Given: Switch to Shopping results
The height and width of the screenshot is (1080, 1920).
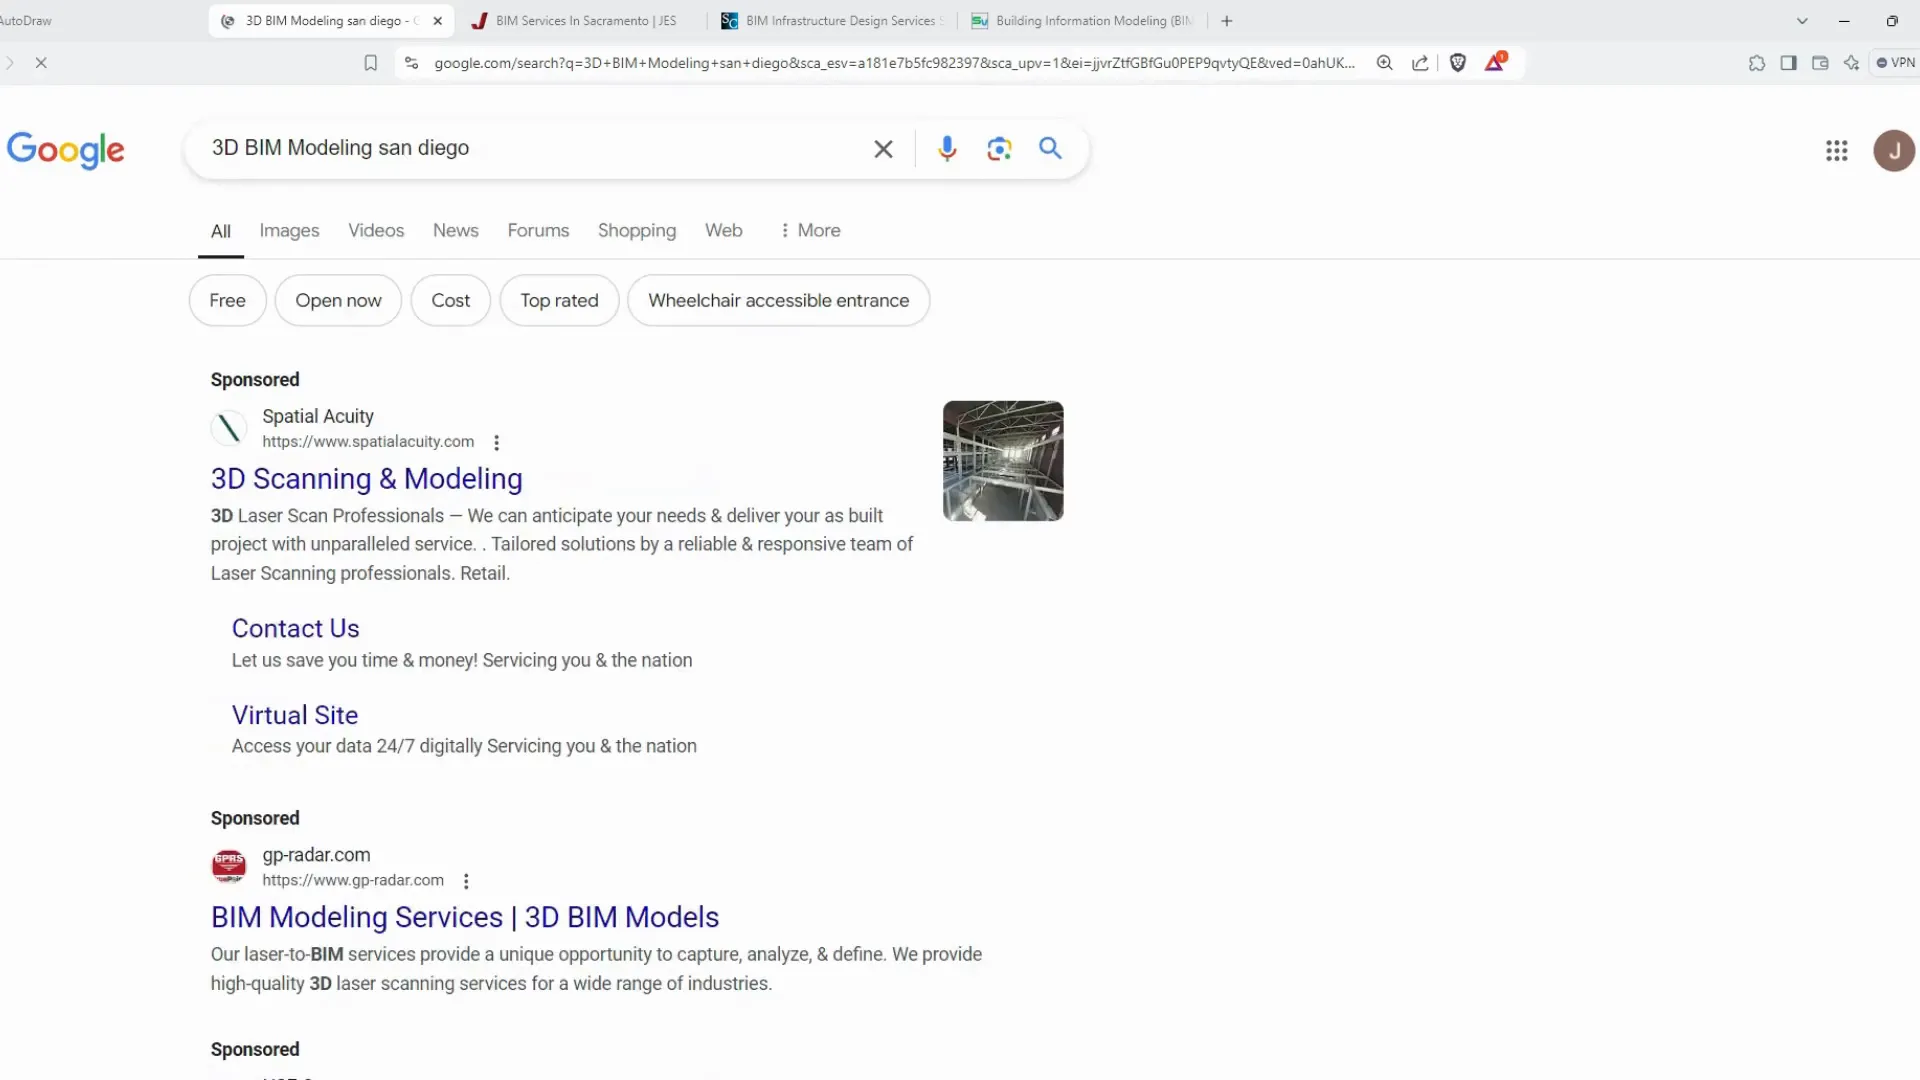Looking at the screenshot, I should 637,231.
